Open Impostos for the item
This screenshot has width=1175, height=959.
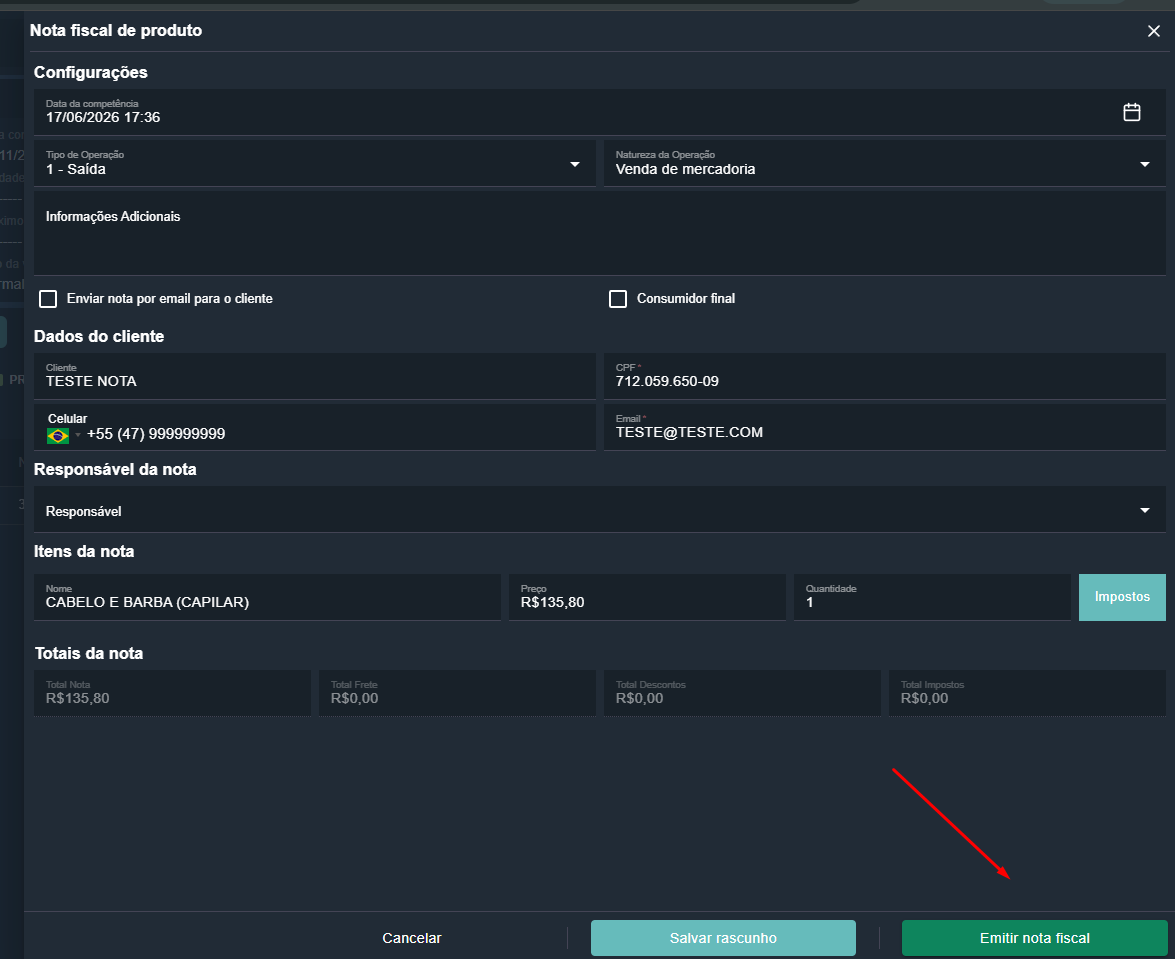point(1122,597)
